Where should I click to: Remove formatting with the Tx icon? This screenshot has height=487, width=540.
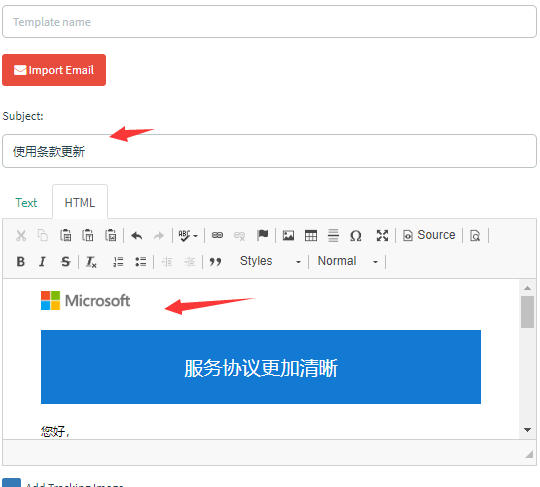point(91,262)
